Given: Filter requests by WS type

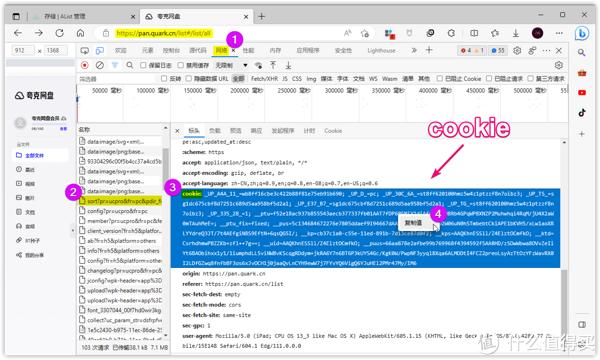Looking at the screenshot, I should 373,78.
